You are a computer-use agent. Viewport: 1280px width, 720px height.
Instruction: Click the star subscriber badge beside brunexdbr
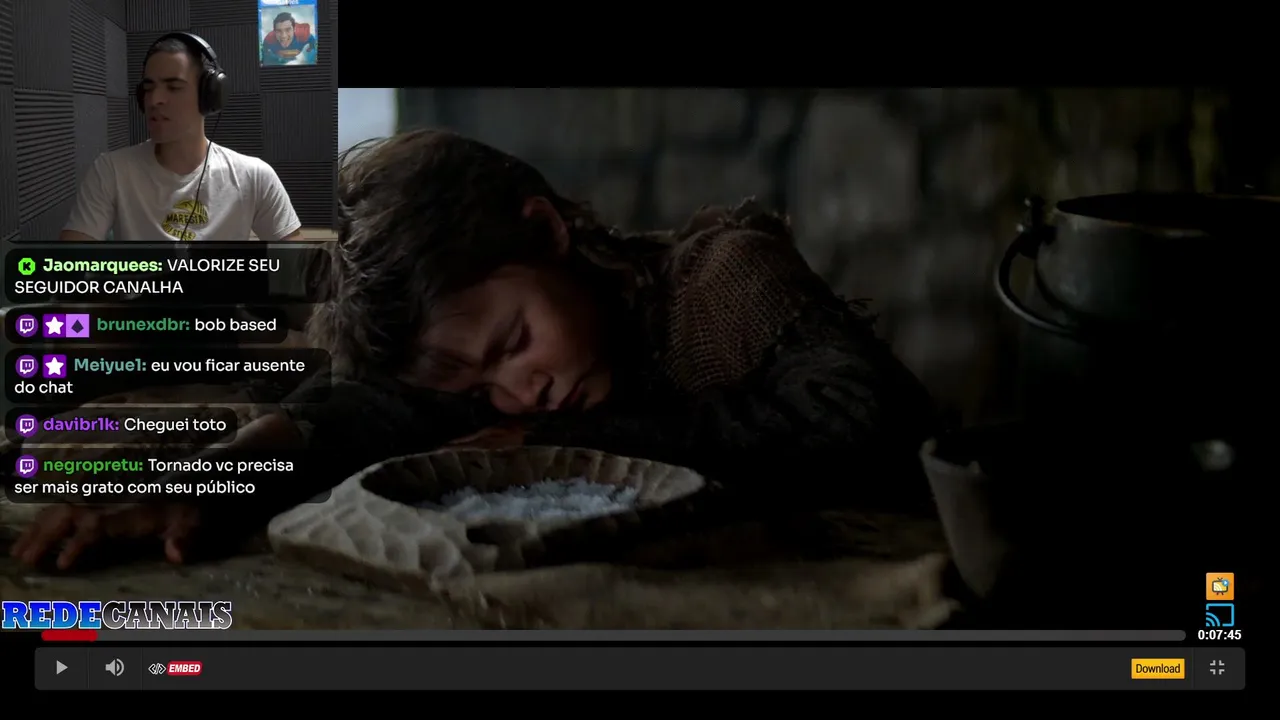[54, 325]
